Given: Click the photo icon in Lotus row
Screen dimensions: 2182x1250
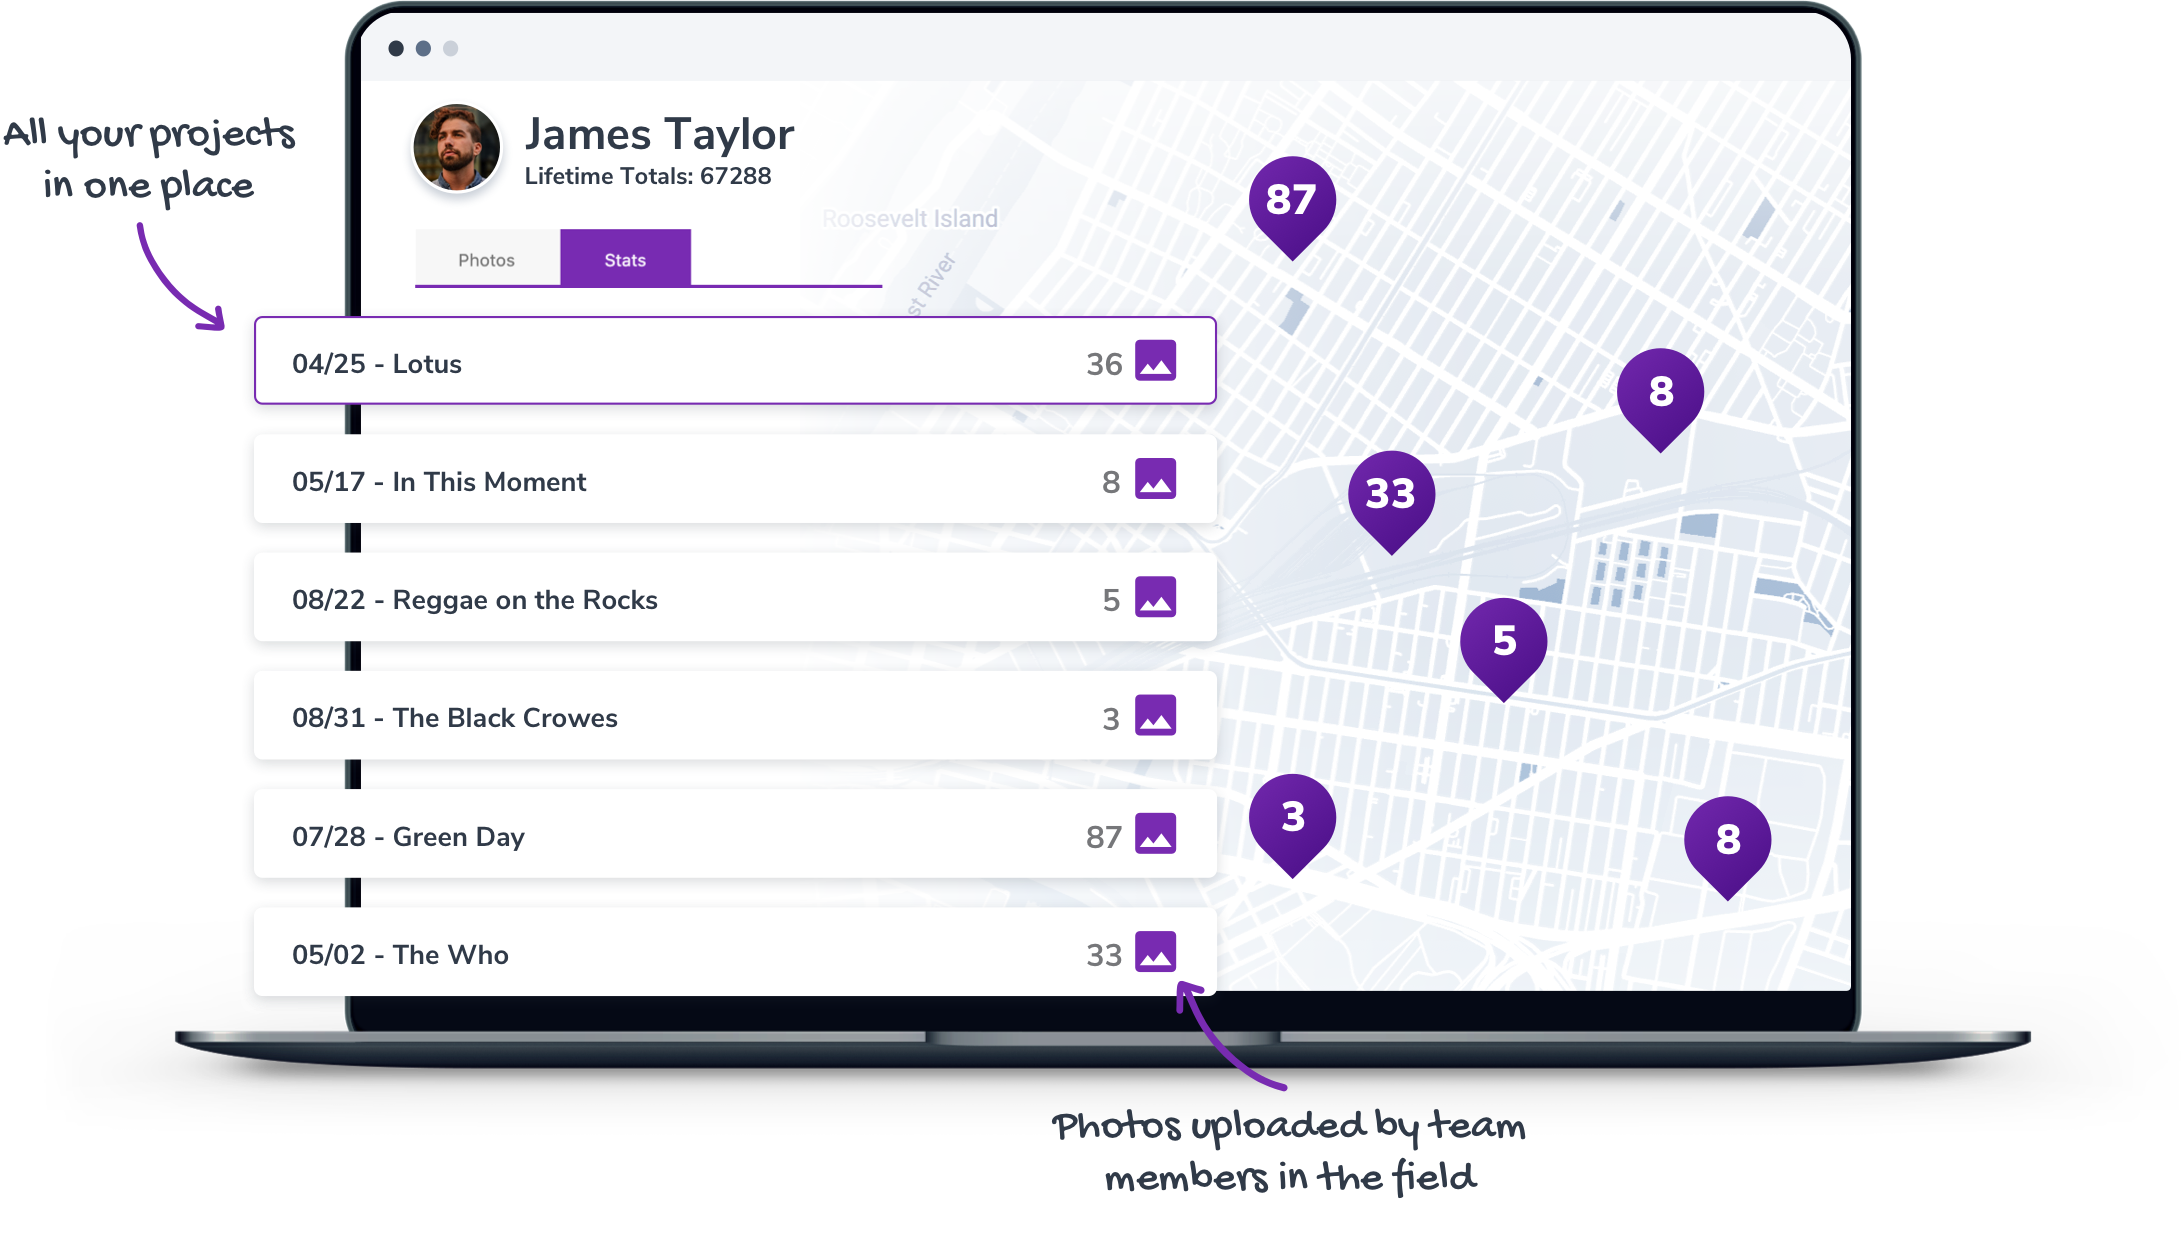Looking at the screenshot, I should click(1155, 361).
